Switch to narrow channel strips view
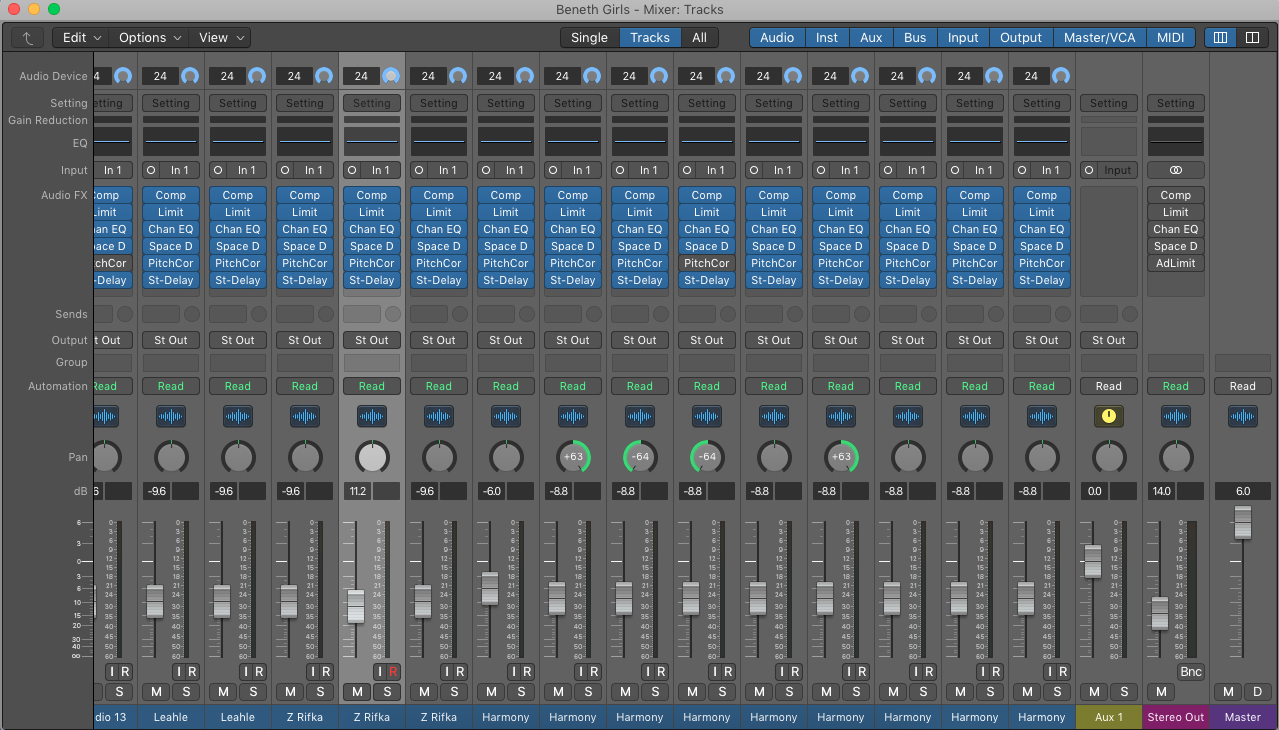This screenshot has width=1279, height=730. tap(1220, 38)
